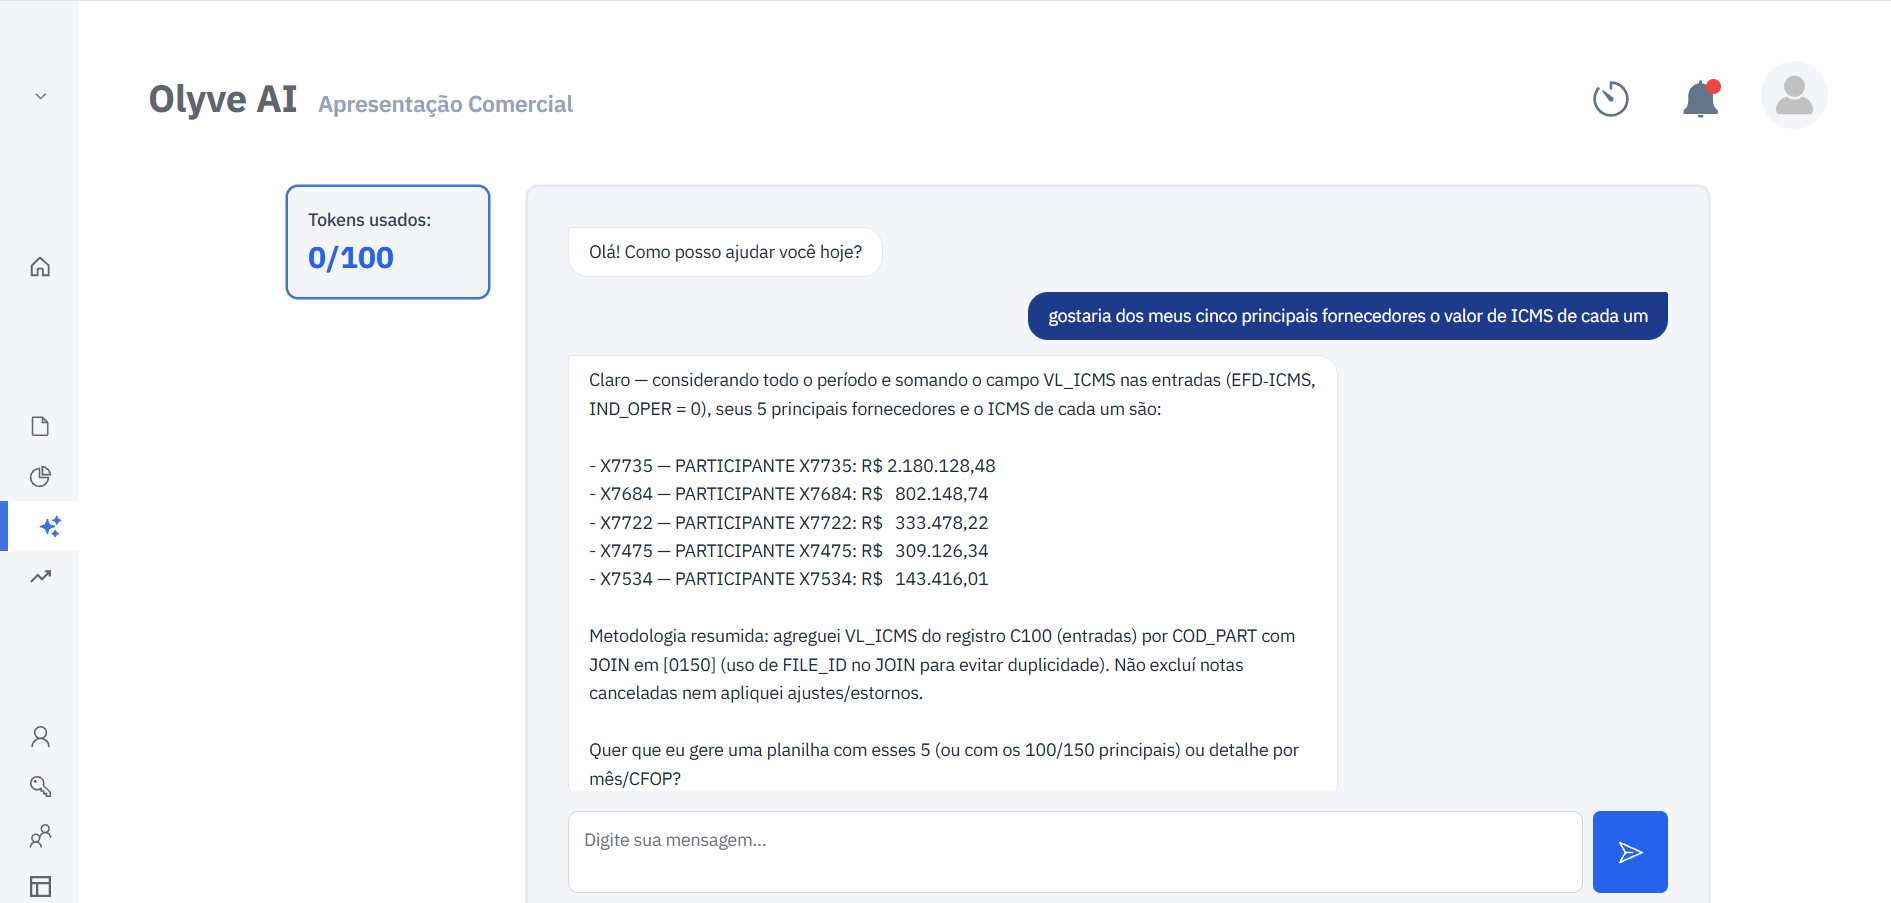
Task: Select the user message about ICMS fornecedores
Action: tap(1347, 316)
